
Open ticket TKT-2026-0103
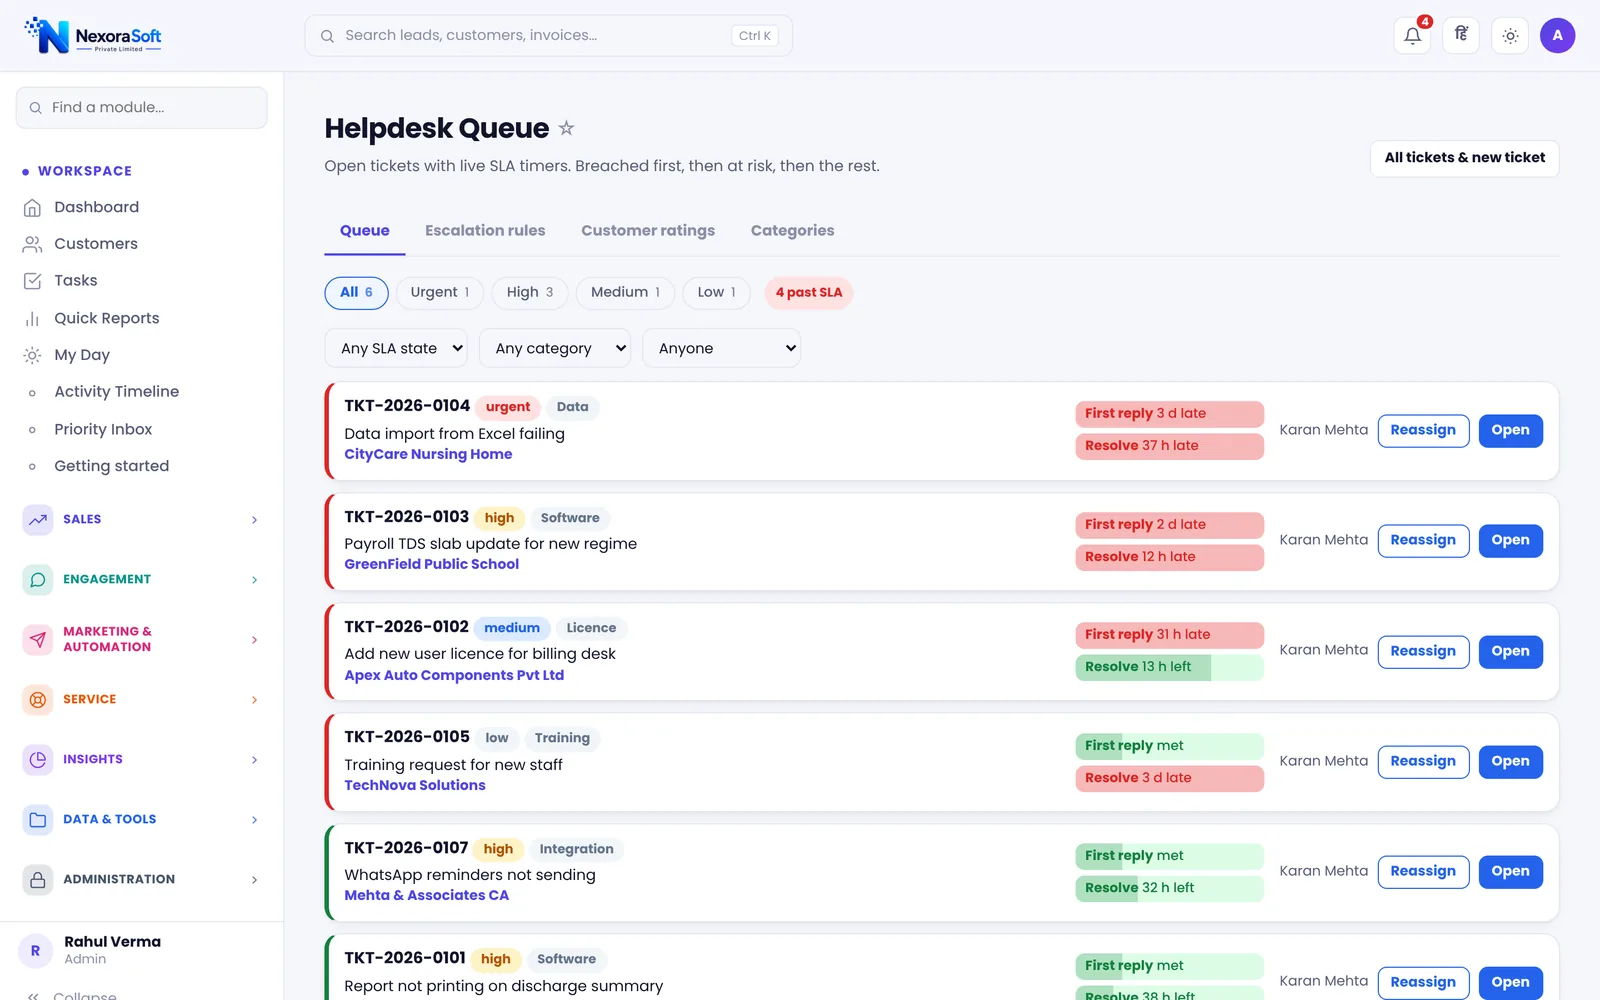1510,541
